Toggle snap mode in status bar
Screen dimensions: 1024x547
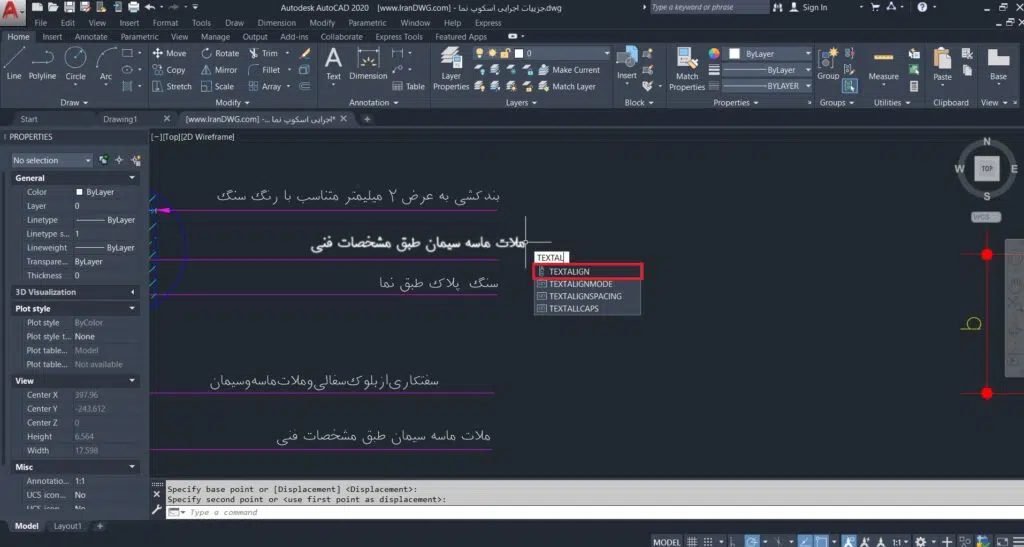[x=708, y=542]
